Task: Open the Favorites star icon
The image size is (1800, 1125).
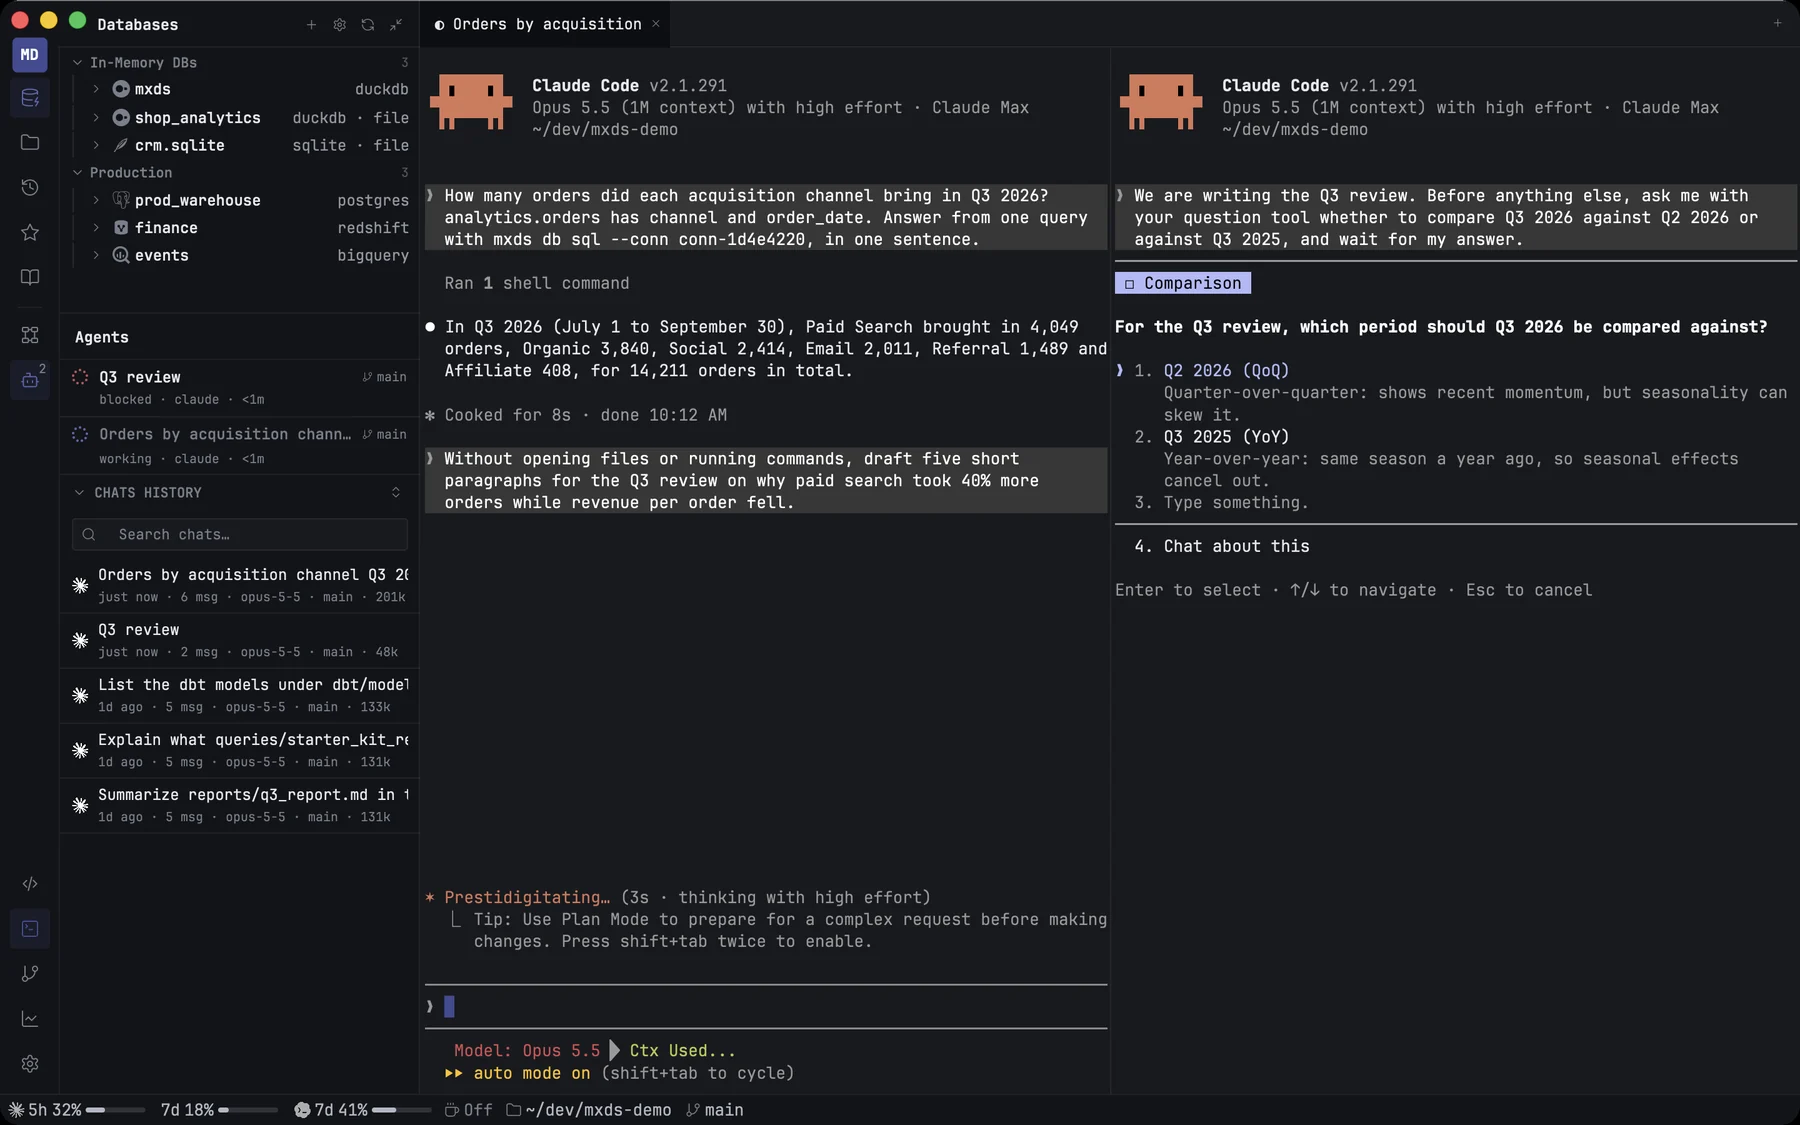Action: (30, 232)
